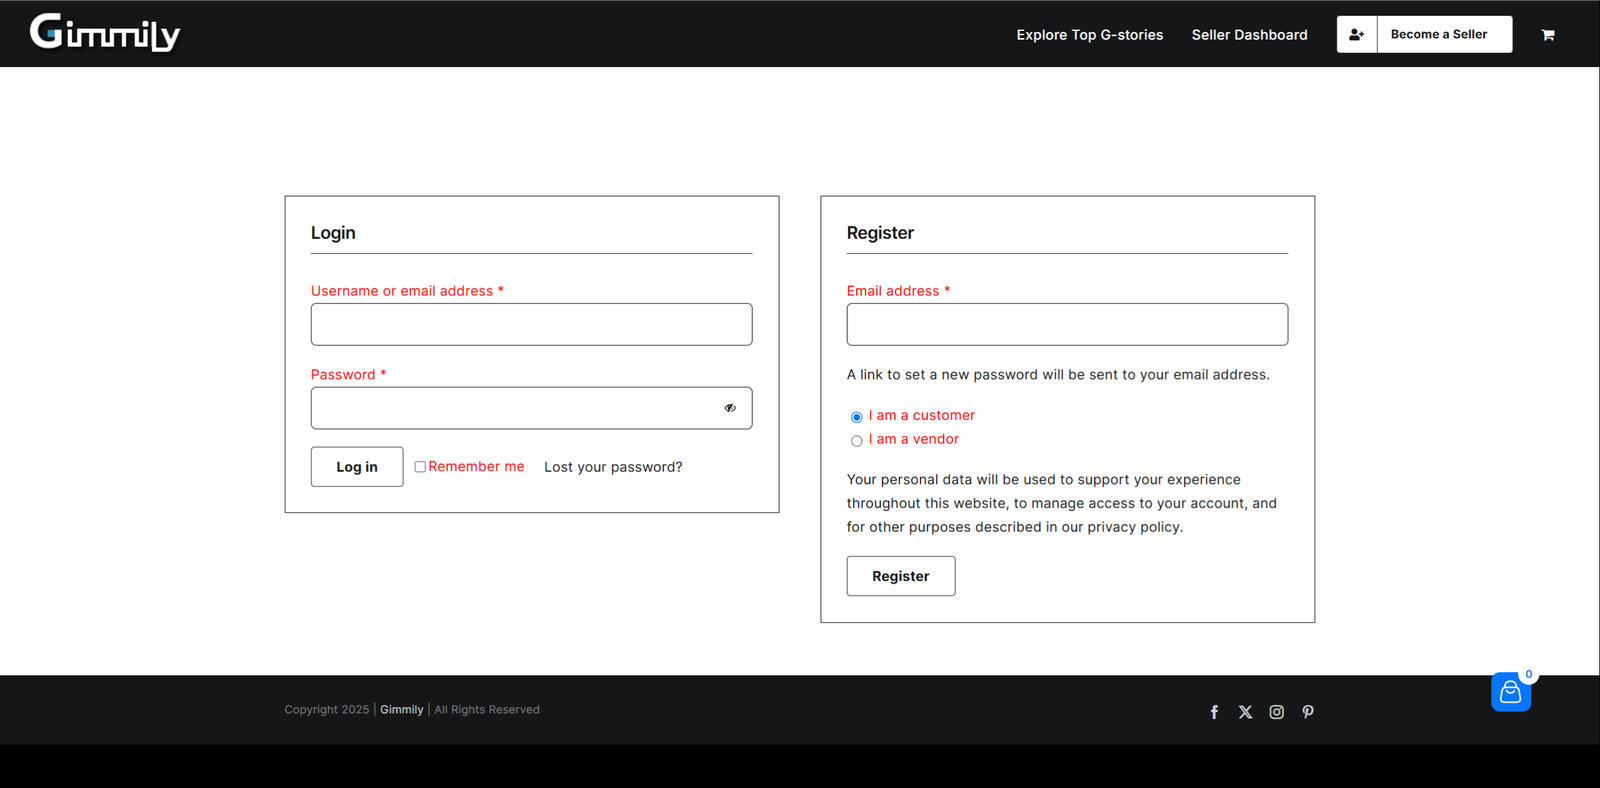Click the Register form heading
Image resolution: width=1600 pixels, height=788 pixels.
(x=880, y=233)
